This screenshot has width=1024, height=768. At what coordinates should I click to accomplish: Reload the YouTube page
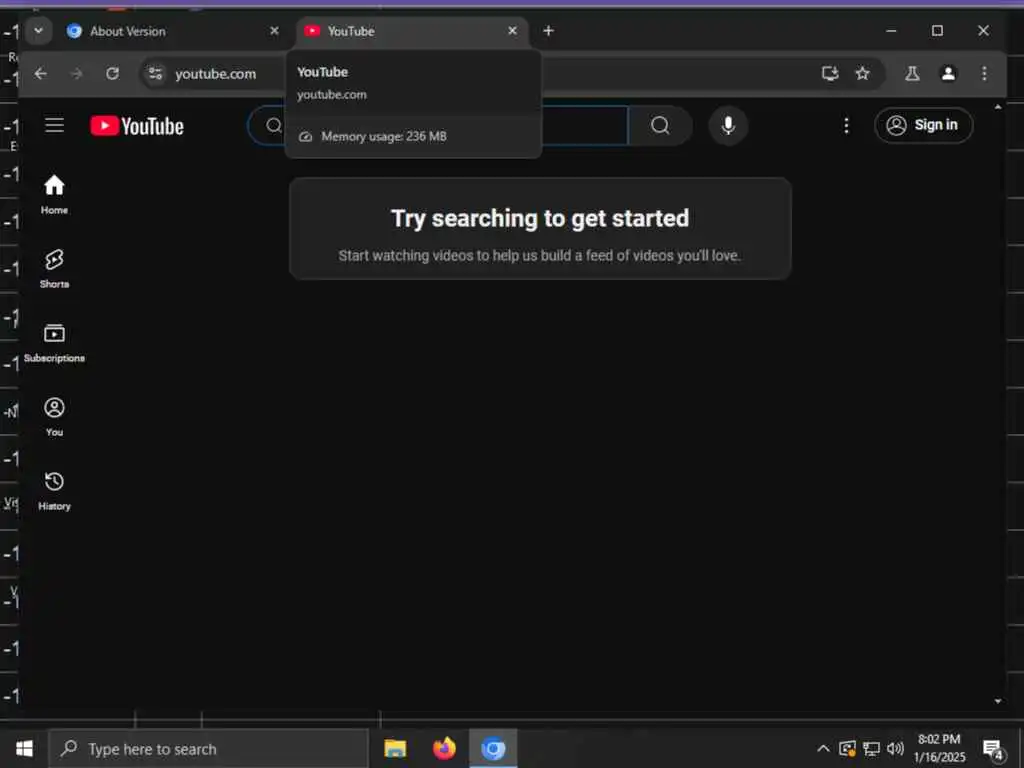112,74
